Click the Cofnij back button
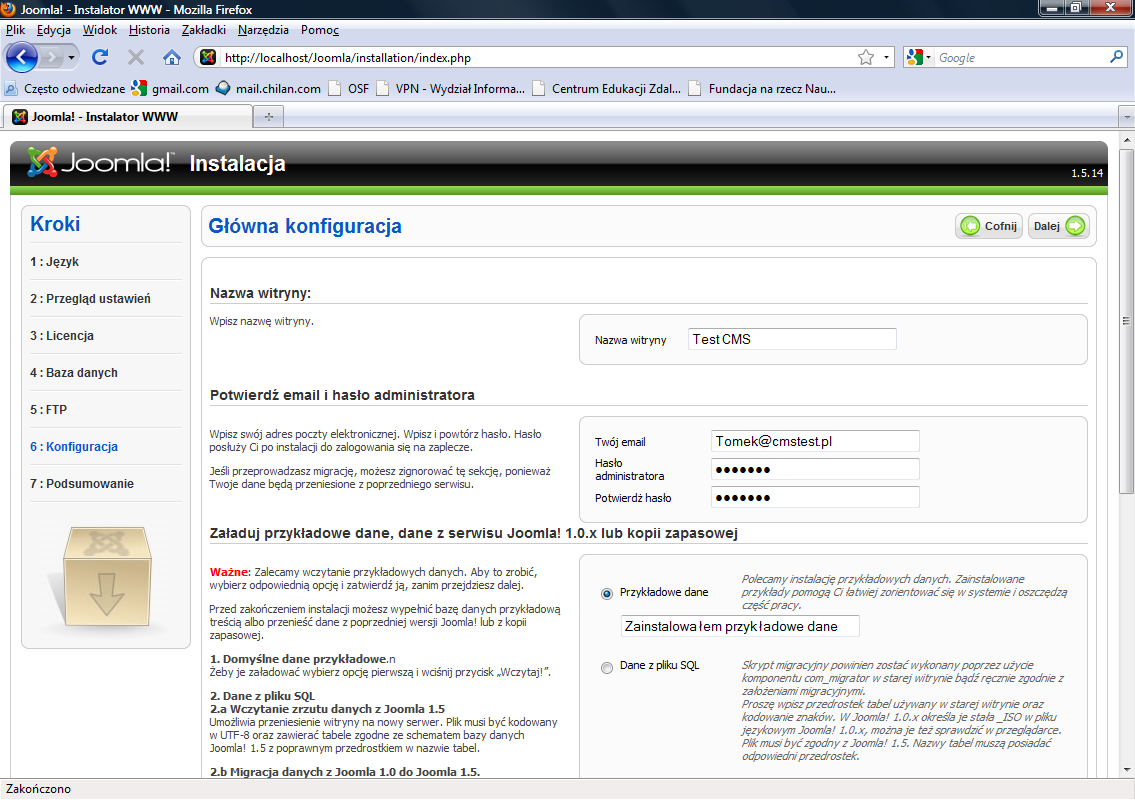Screen dimensions: 1135x800 click(x=989, y=226)
